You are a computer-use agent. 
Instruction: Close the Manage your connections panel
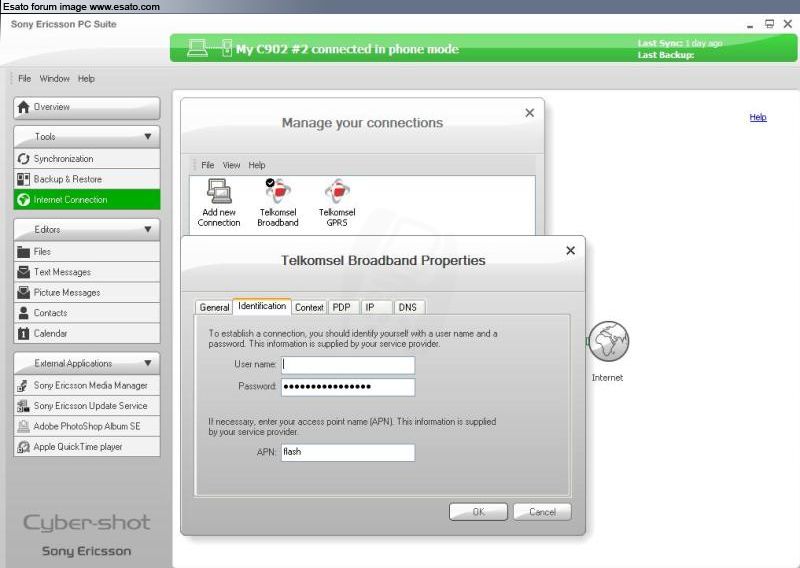(530, 113)
